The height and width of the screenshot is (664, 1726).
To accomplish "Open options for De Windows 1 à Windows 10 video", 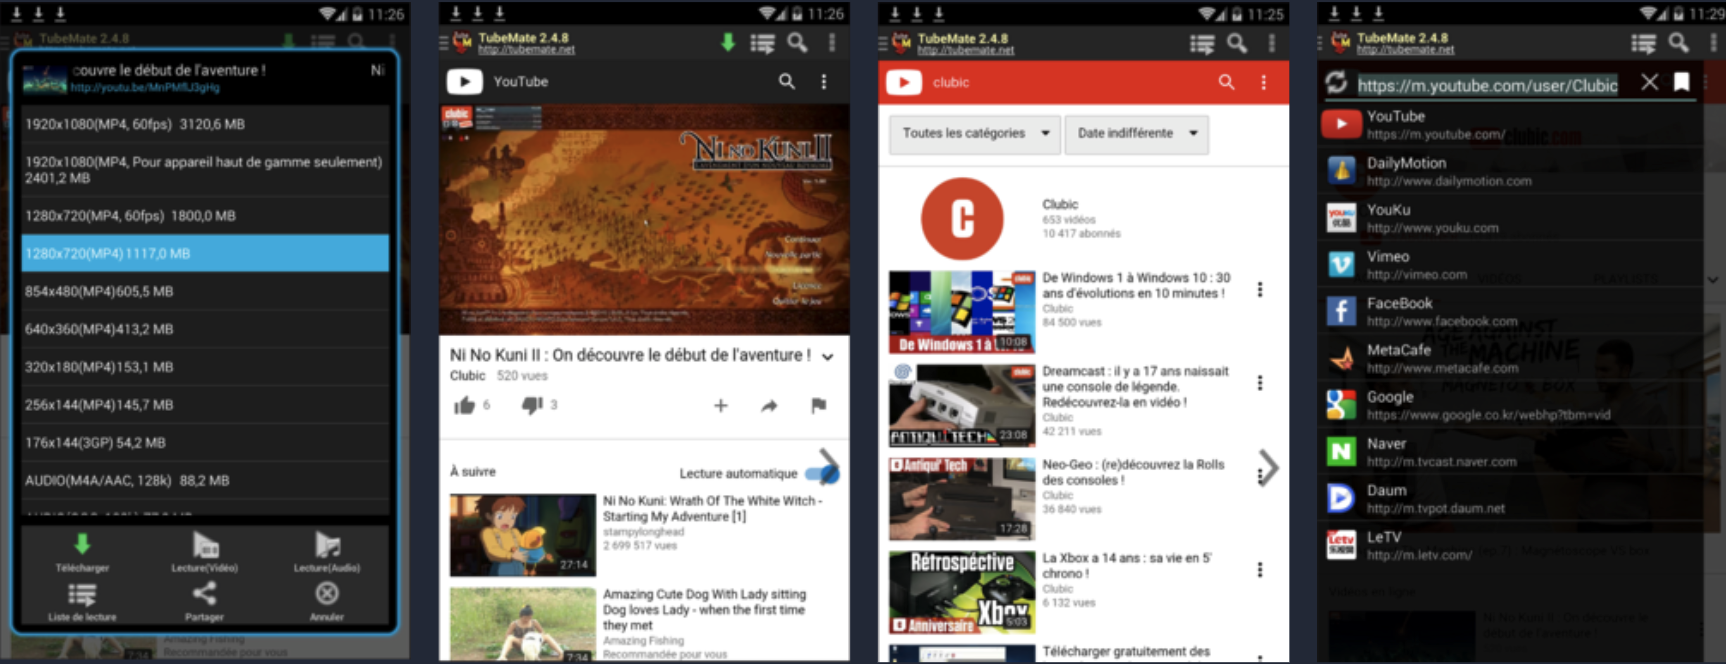I will (x=1260, y=289).
